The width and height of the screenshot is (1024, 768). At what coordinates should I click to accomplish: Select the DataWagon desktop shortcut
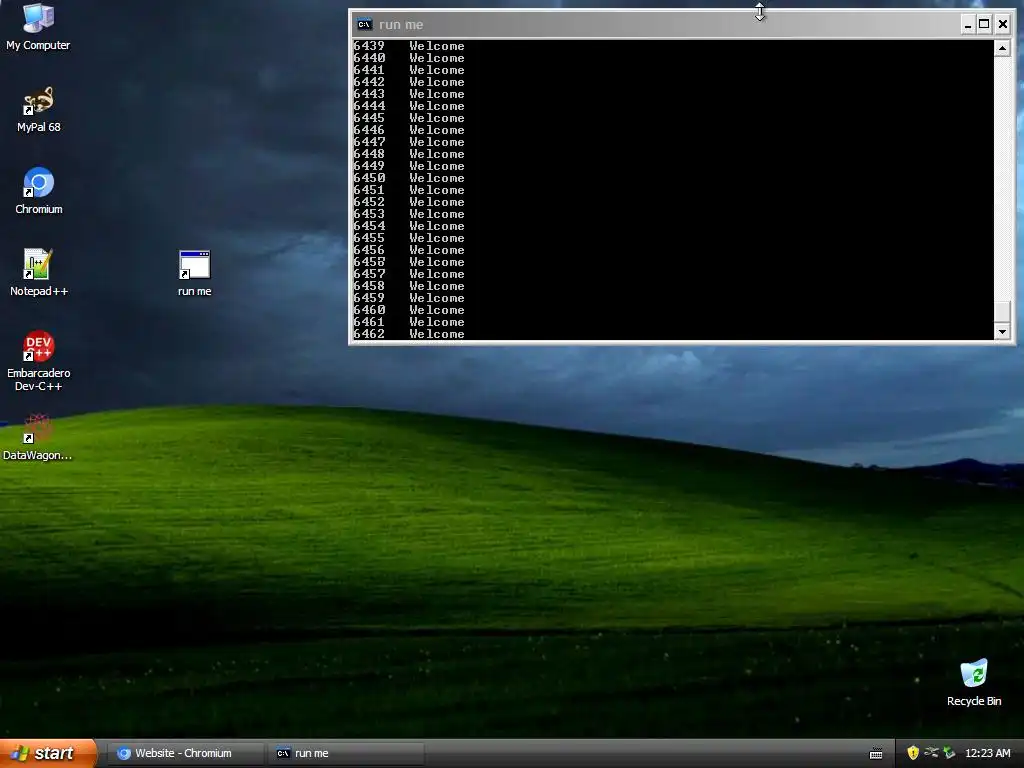pyautogui.click(x=37, y=438)
